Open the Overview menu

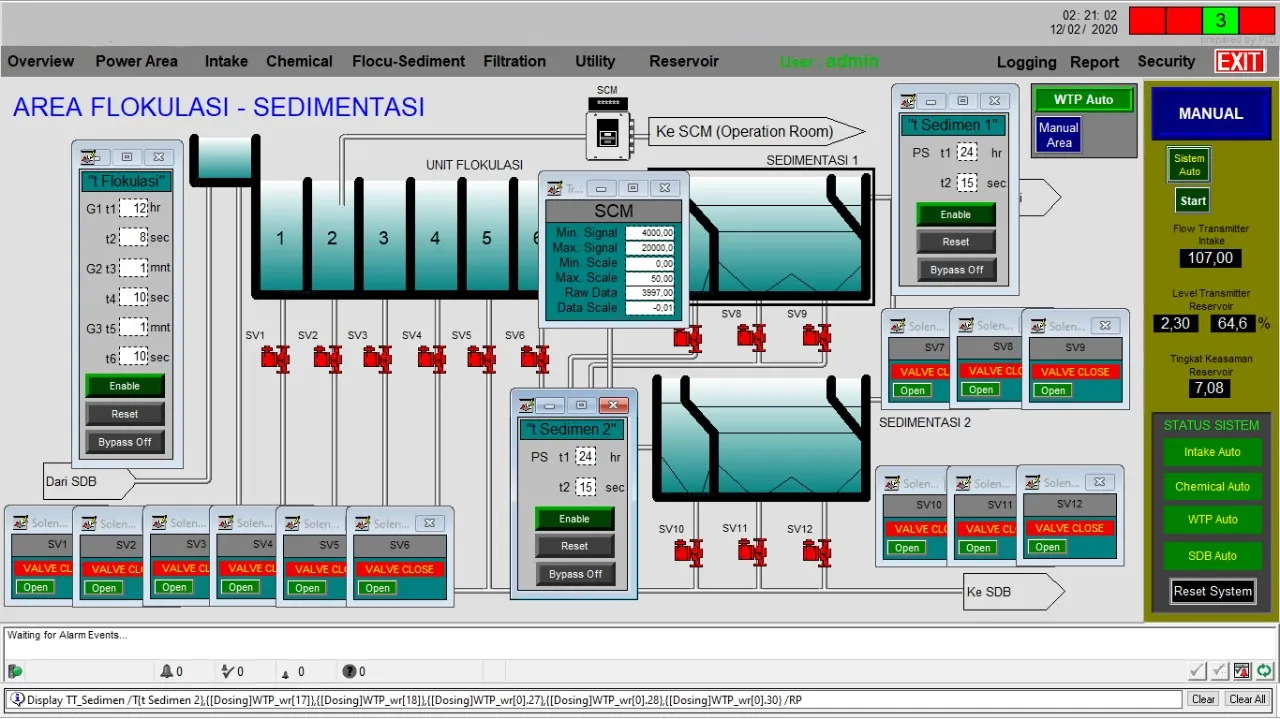41,61
